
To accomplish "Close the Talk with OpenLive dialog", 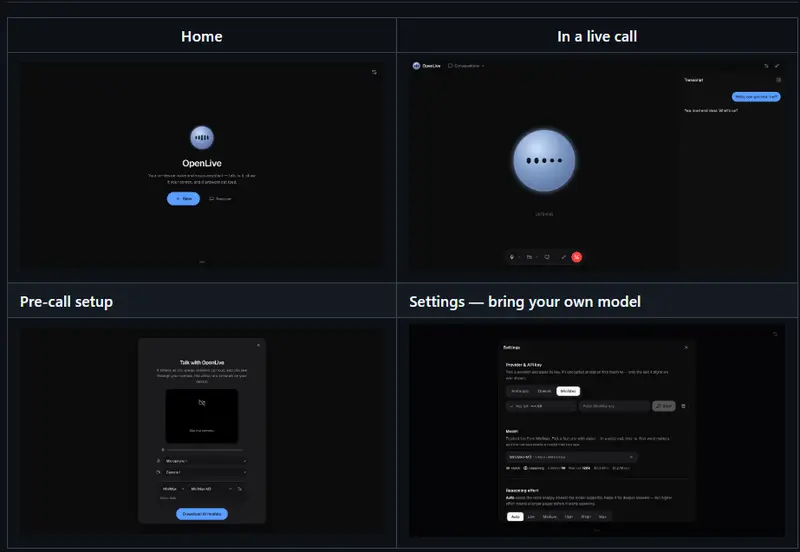I will coord(258,345).
